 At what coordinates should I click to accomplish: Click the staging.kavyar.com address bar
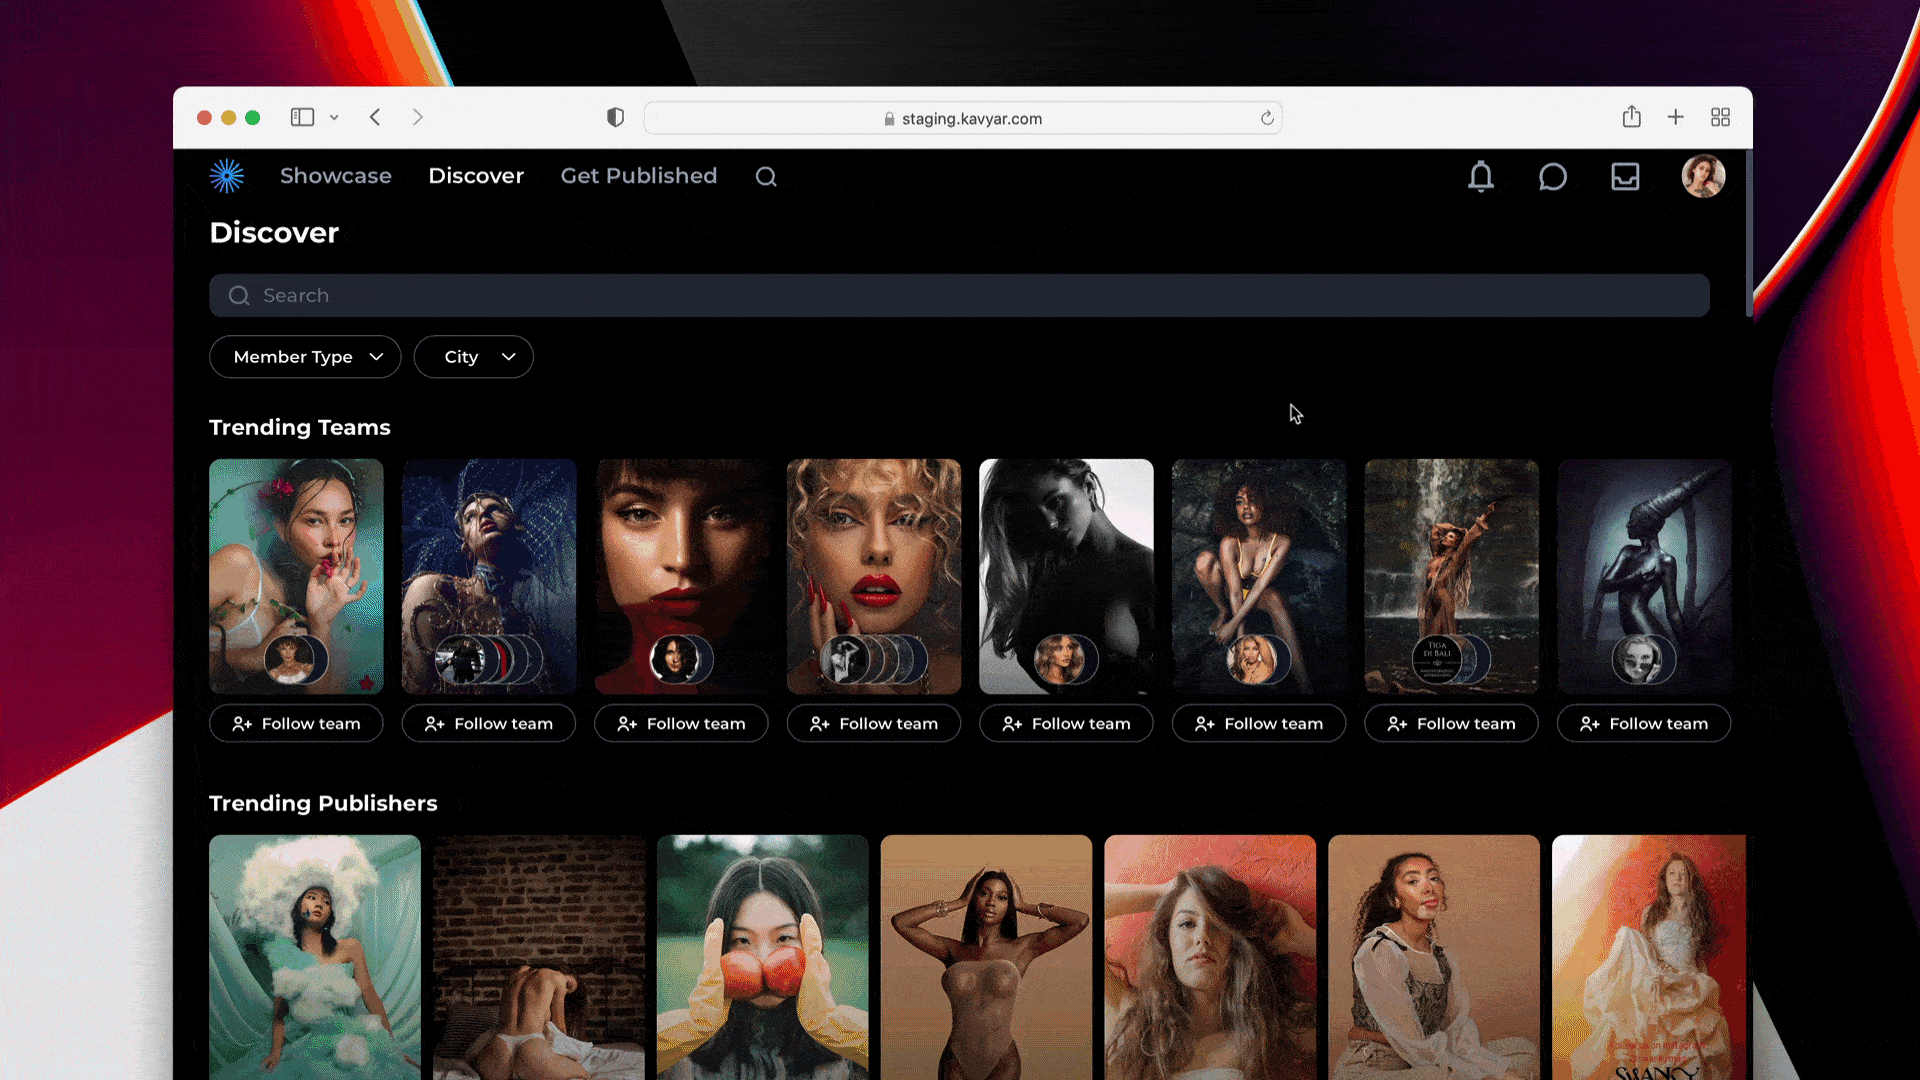click(963, 118)
